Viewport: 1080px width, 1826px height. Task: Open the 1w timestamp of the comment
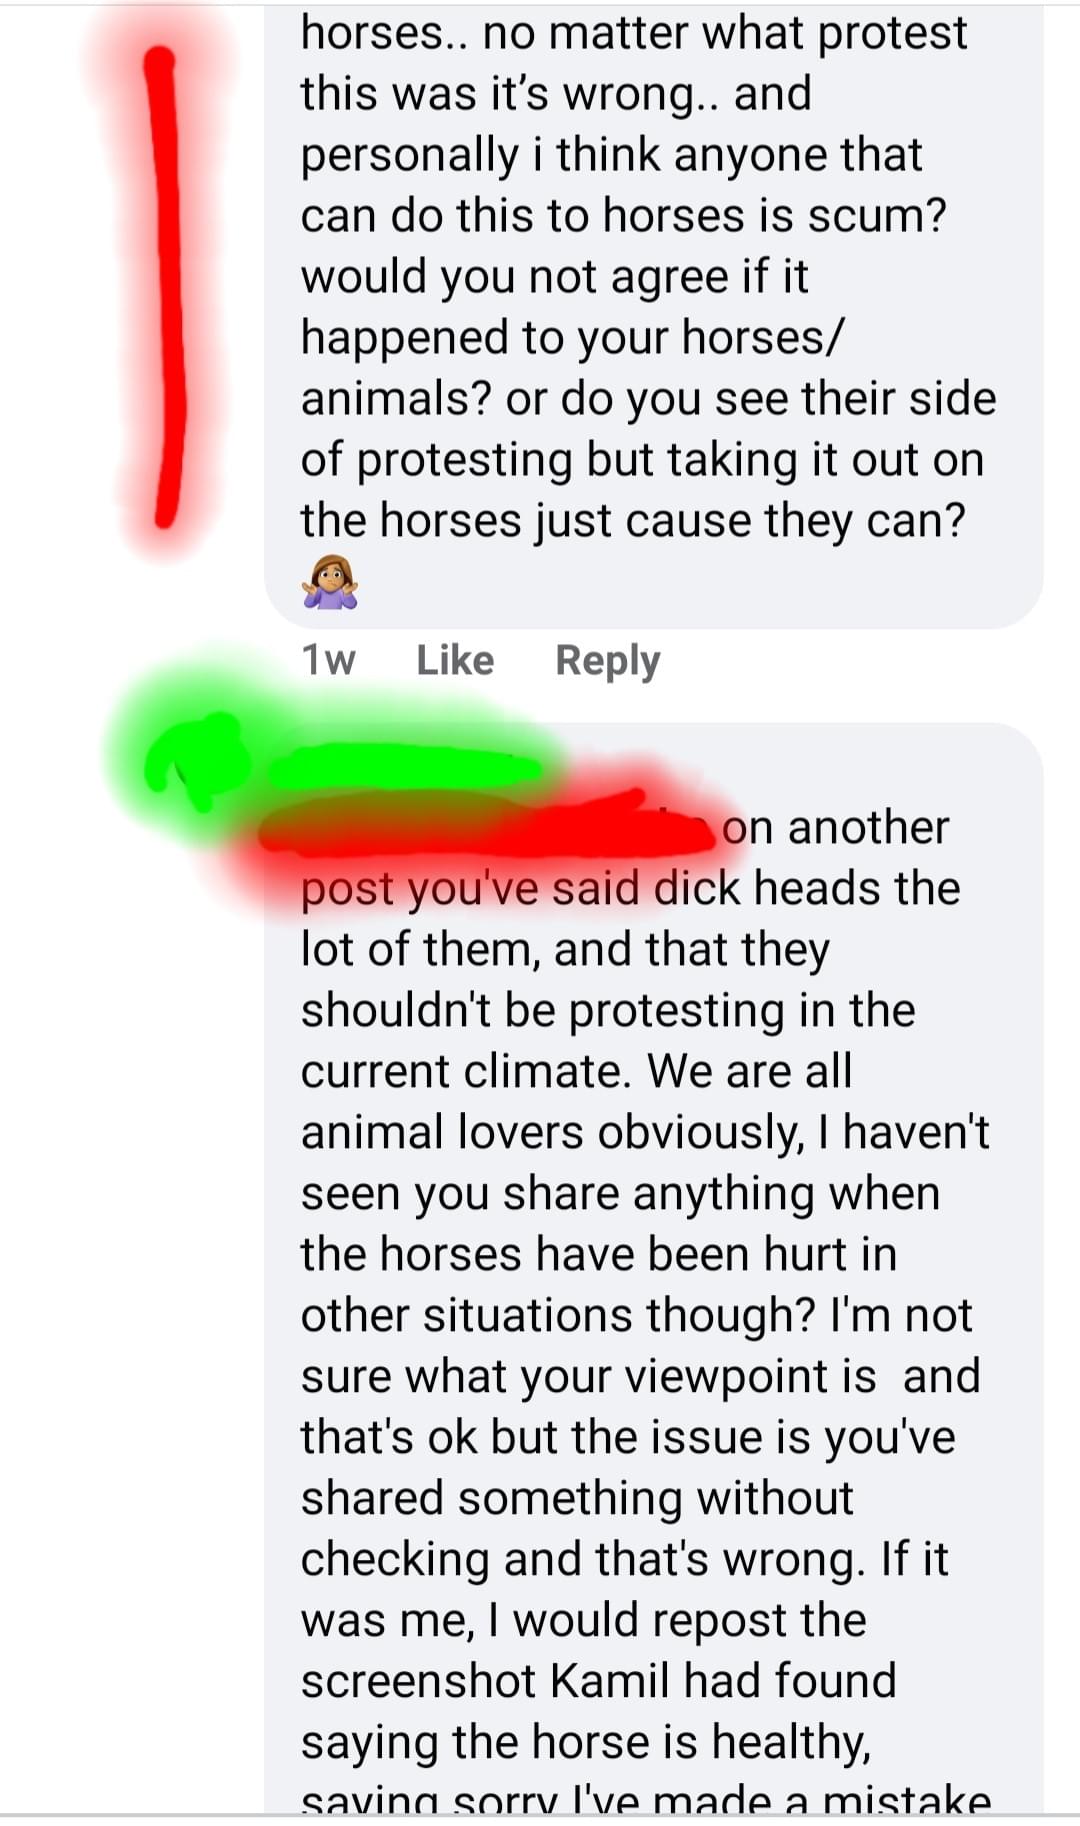pyautogui.click(x=328, y=660)
